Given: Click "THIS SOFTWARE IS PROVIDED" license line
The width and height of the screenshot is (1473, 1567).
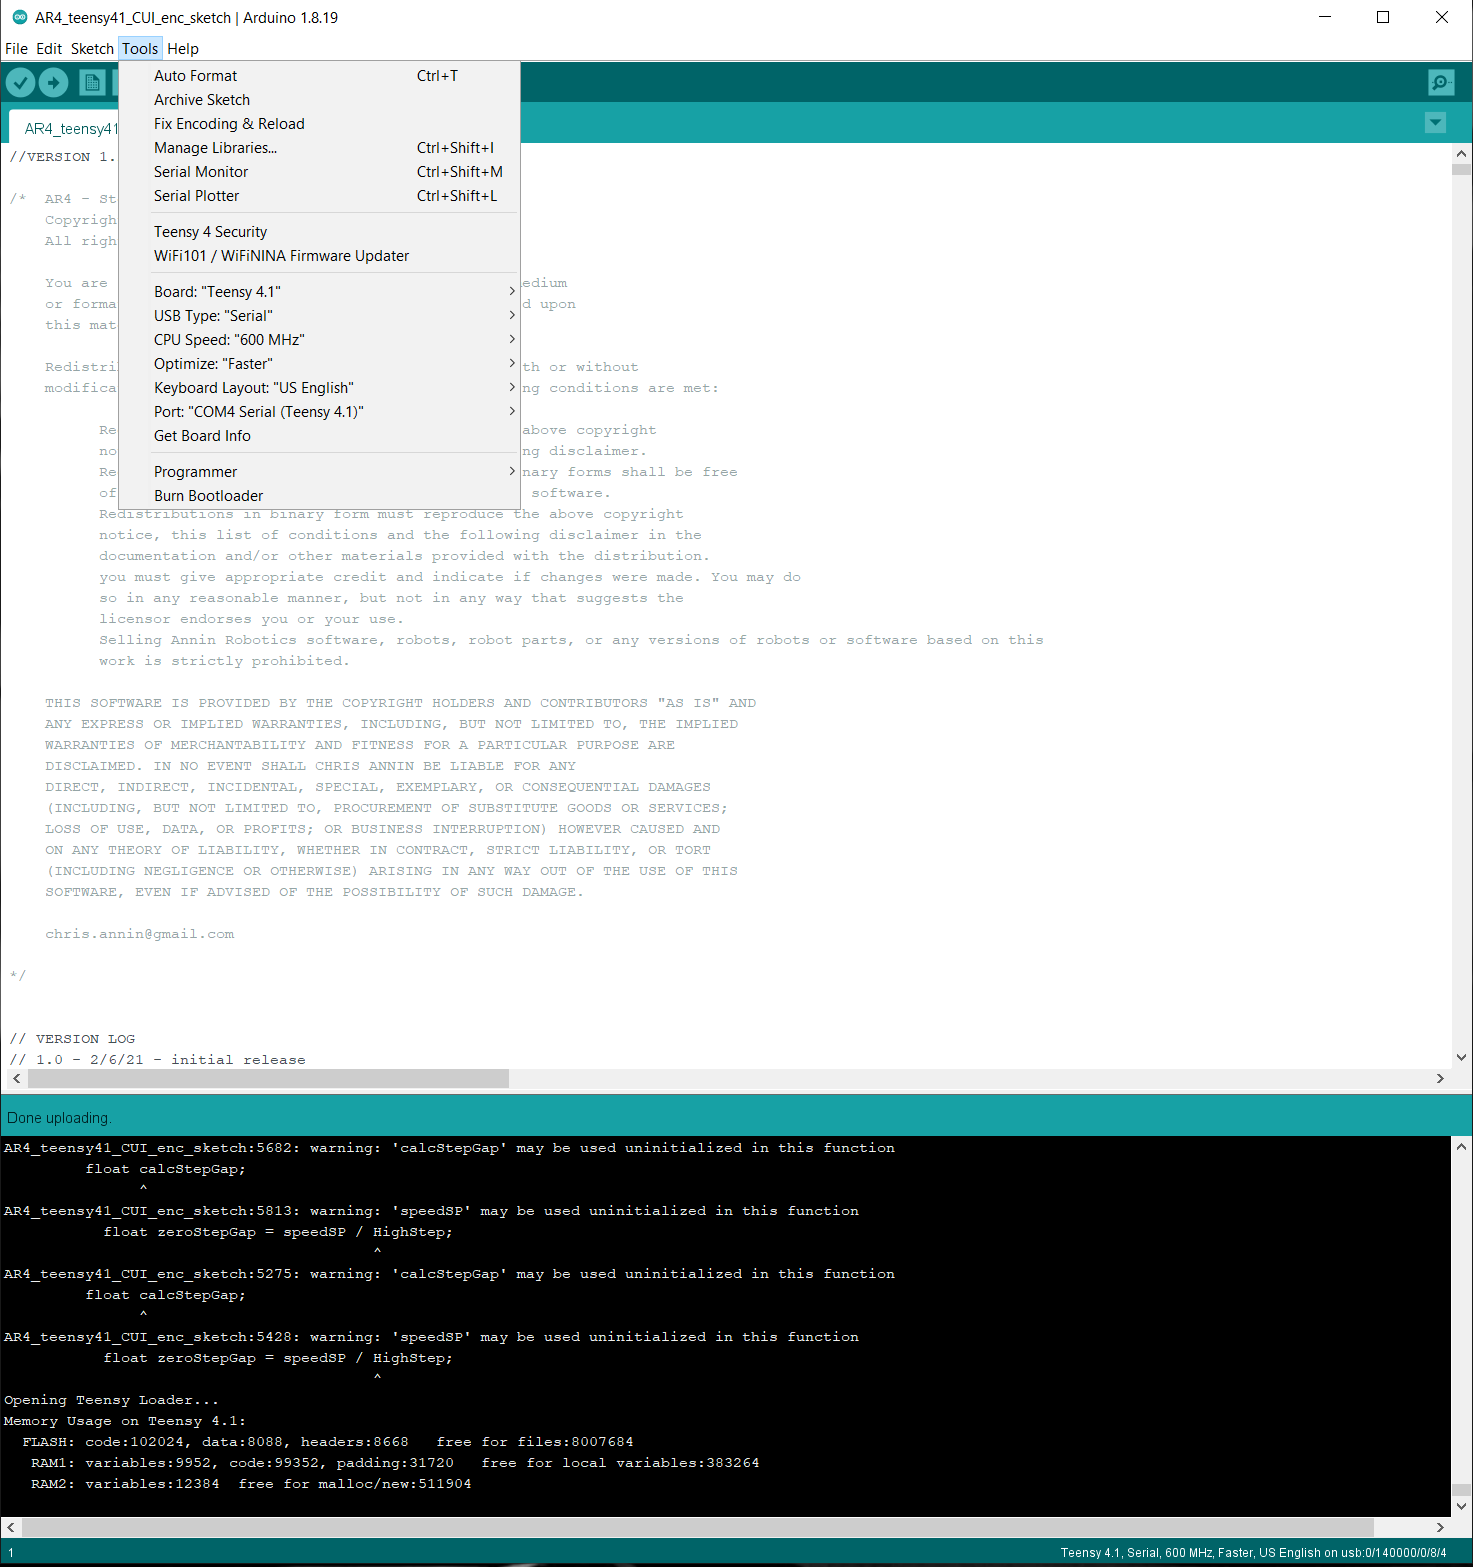Looking at the screenshot, I should pos(400,703).
